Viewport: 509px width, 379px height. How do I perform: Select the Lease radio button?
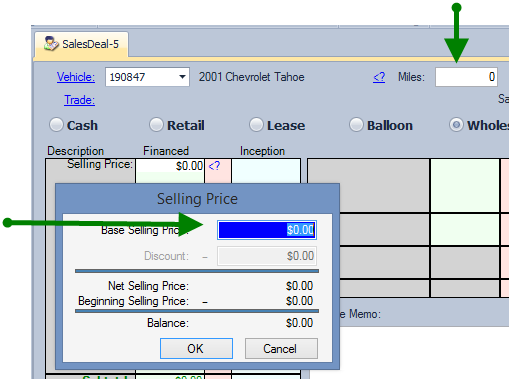coord(256,125)
